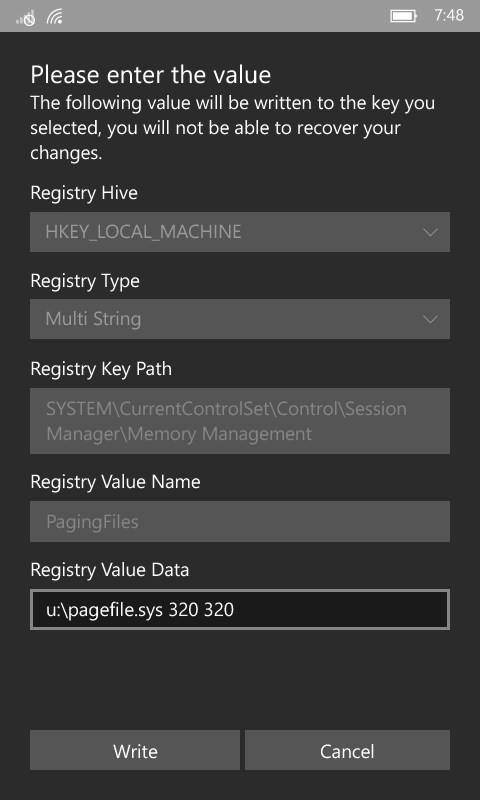This screenshot has width=480, height=800.
Task: Click the chevron on Registry Hive combo box
Action: pos(430,233)
